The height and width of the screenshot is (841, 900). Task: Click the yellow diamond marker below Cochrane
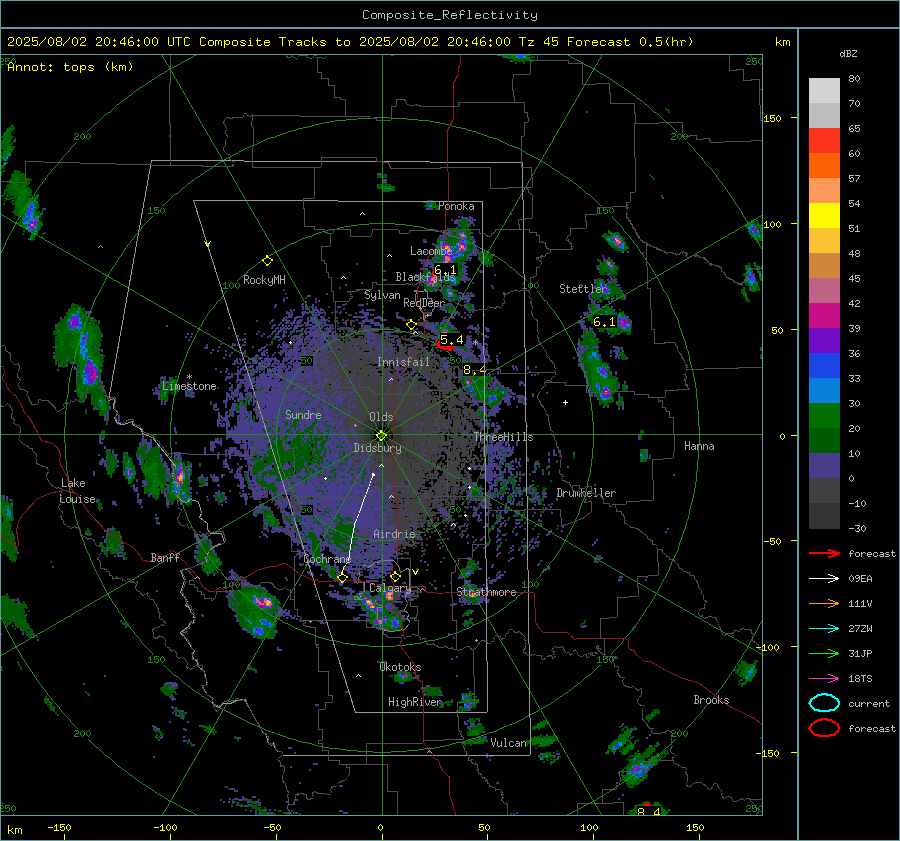[x=343, y=578]
